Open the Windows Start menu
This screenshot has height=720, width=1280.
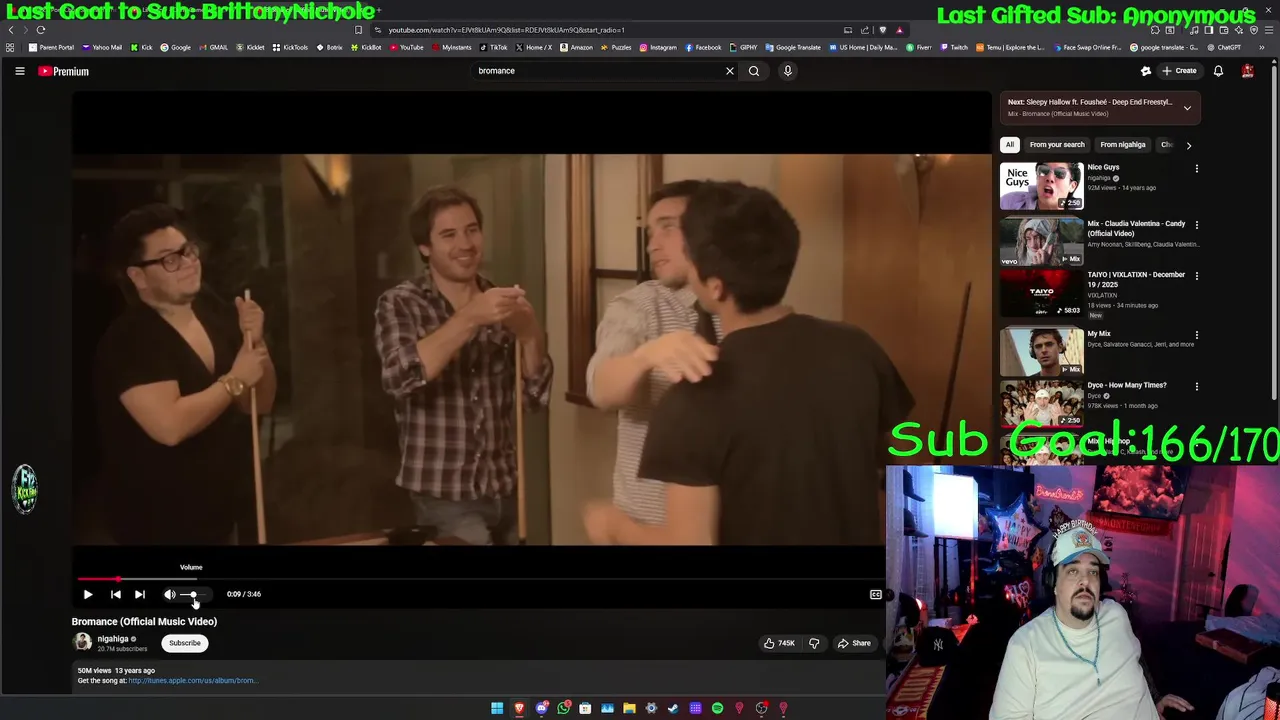click(497, 708)
